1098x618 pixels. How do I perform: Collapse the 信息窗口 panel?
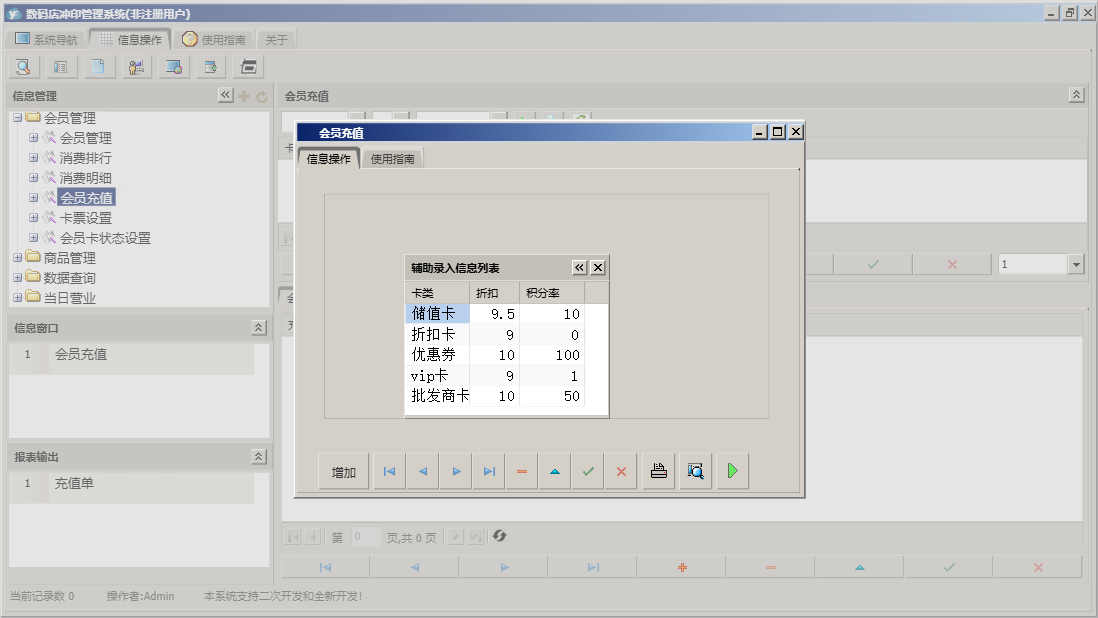258,328
